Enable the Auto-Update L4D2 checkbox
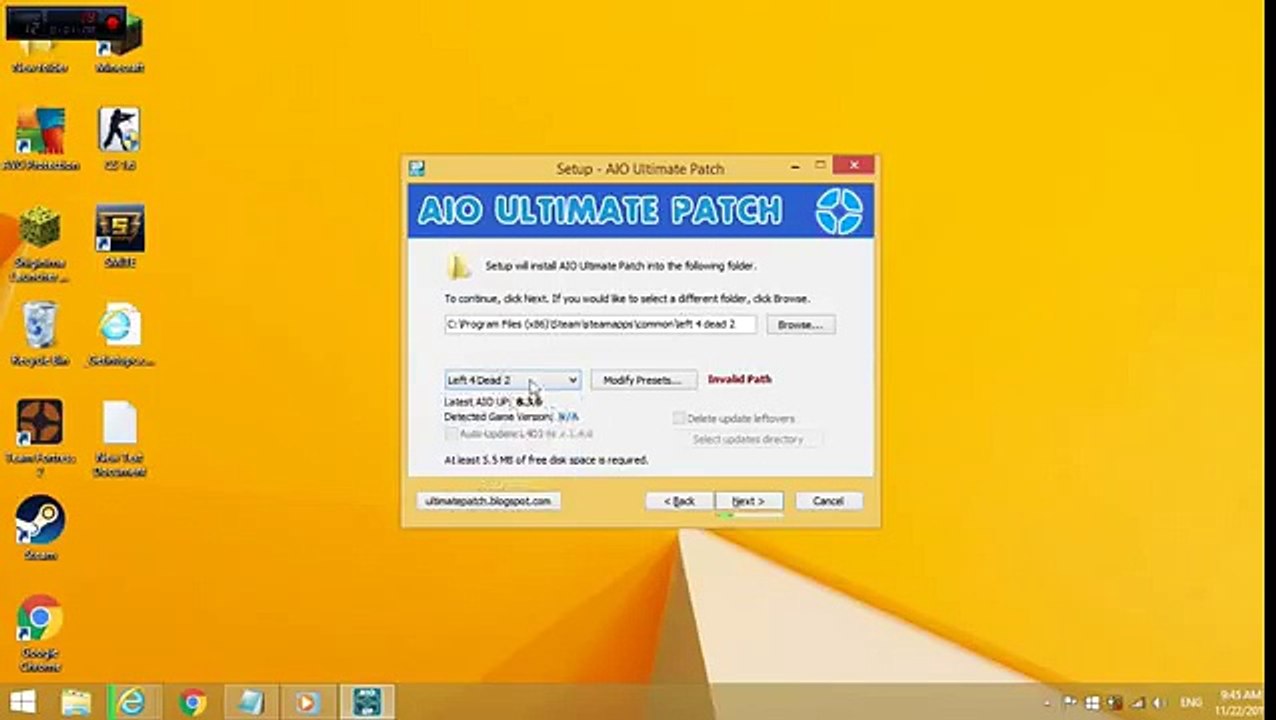This screenshot has width=1276, height=720. (x=451, y=434)
